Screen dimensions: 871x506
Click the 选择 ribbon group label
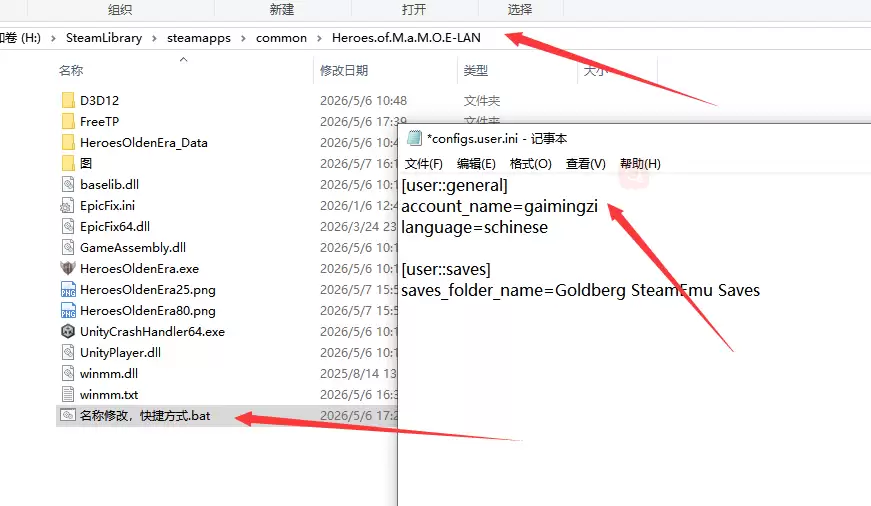point(520,9)
